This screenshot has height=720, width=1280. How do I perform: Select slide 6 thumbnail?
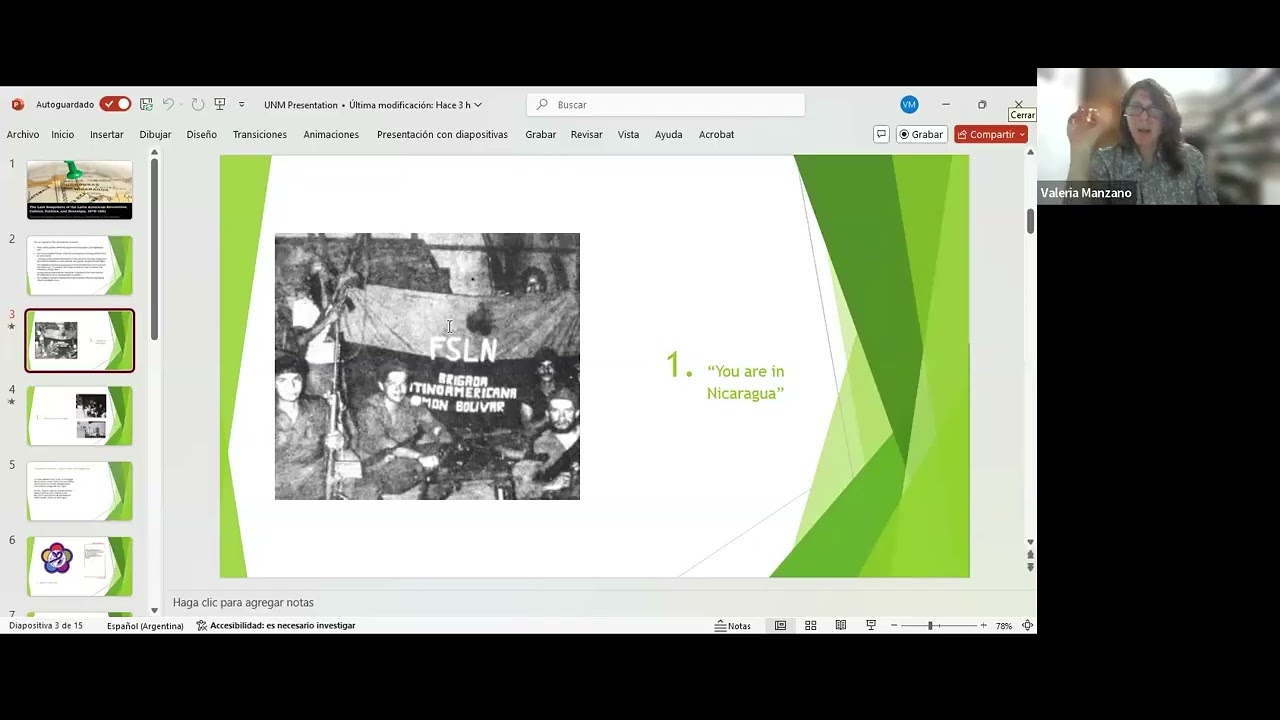coord(80,566)
